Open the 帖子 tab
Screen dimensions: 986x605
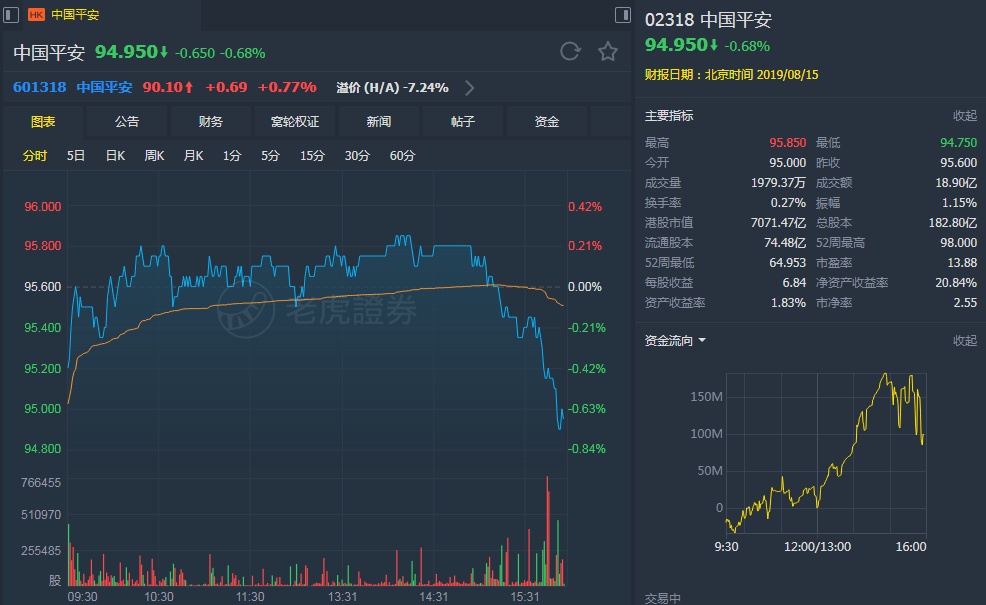(463, 122)
